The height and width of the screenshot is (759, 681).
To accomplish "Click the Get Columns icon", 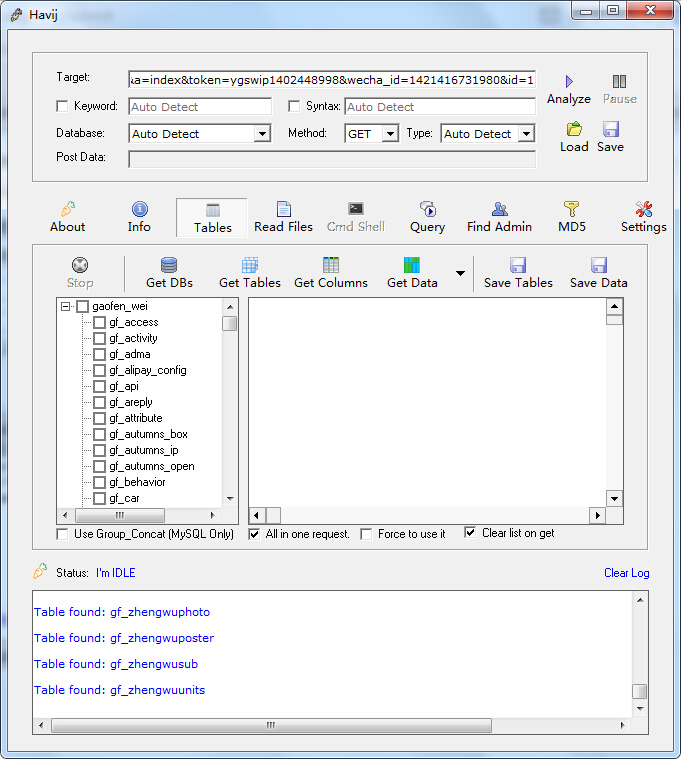I will click(331, 265).
